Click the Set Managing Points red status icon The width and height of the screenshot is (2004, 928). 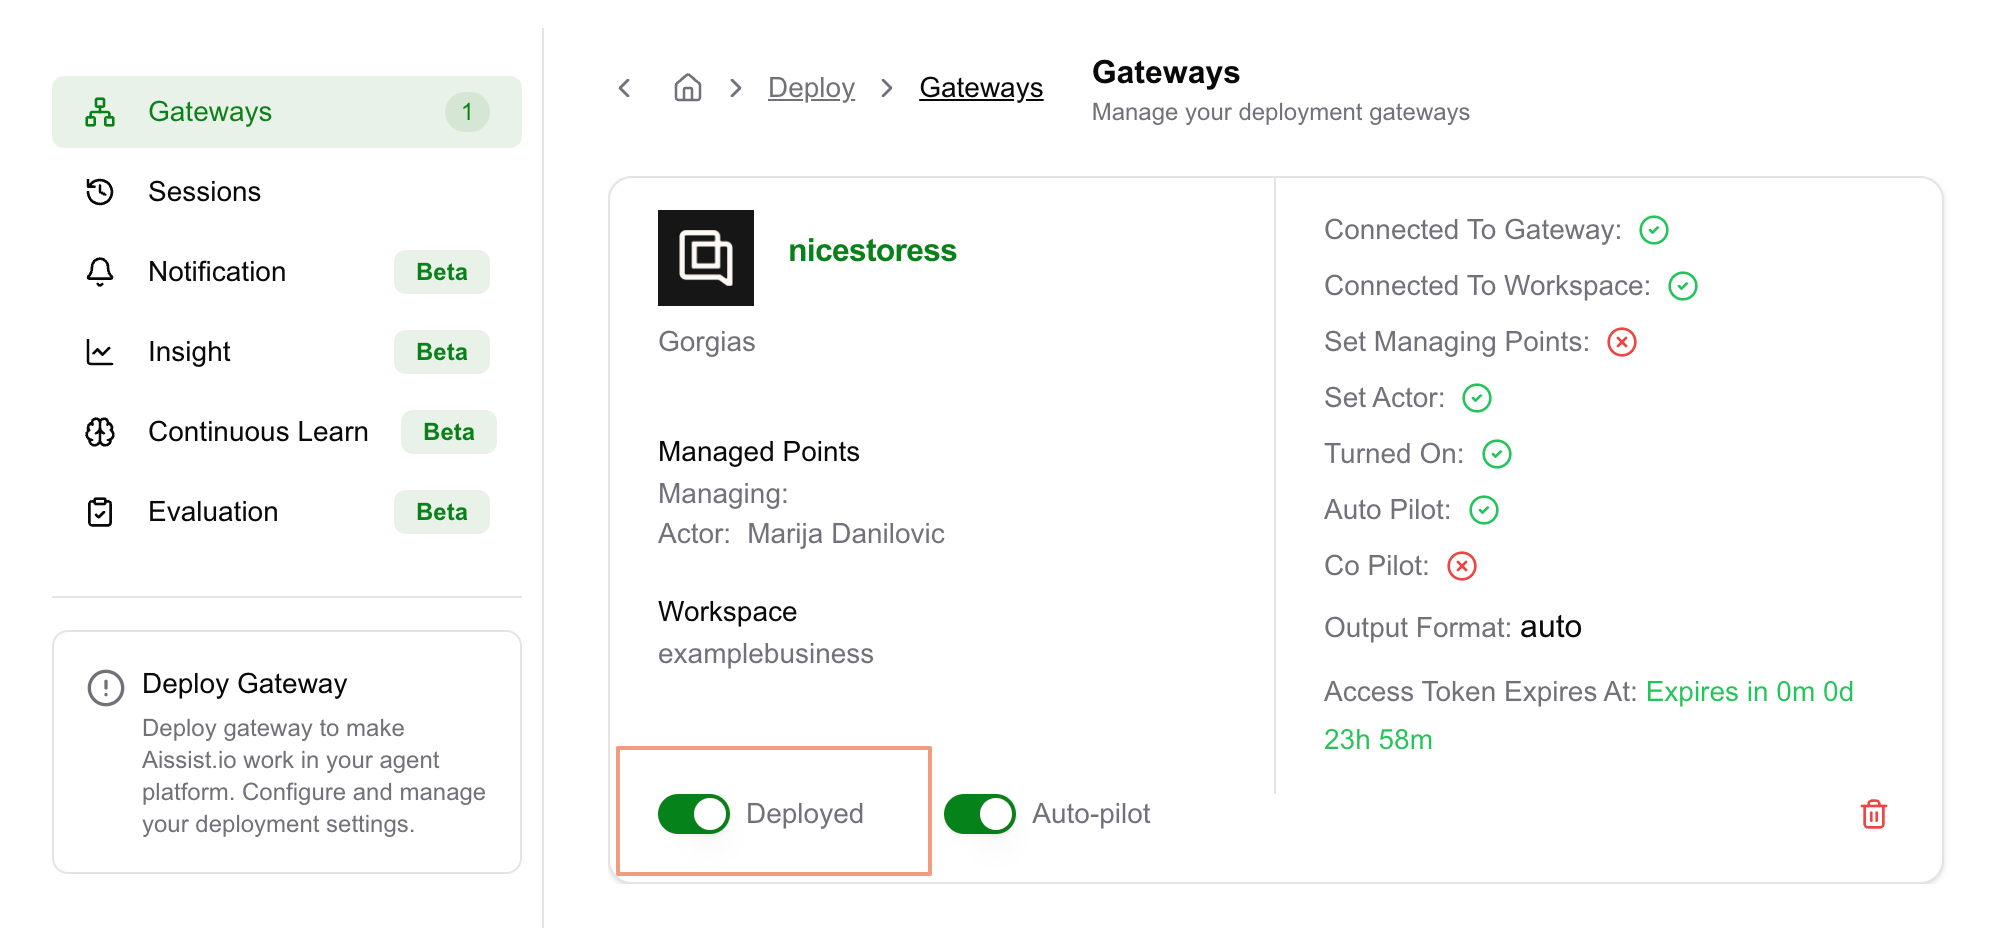point(1622,342)
